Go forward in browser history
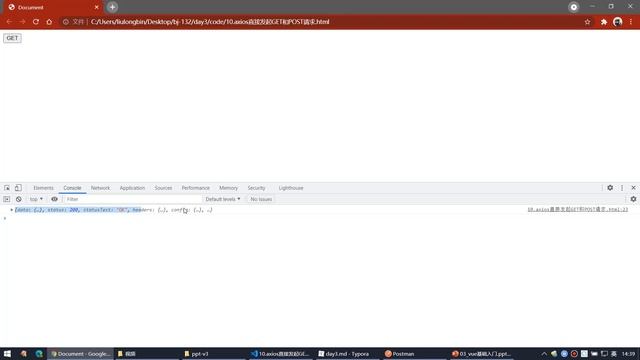Viewport: 640px width, 360px height. [x=22, y=22]
